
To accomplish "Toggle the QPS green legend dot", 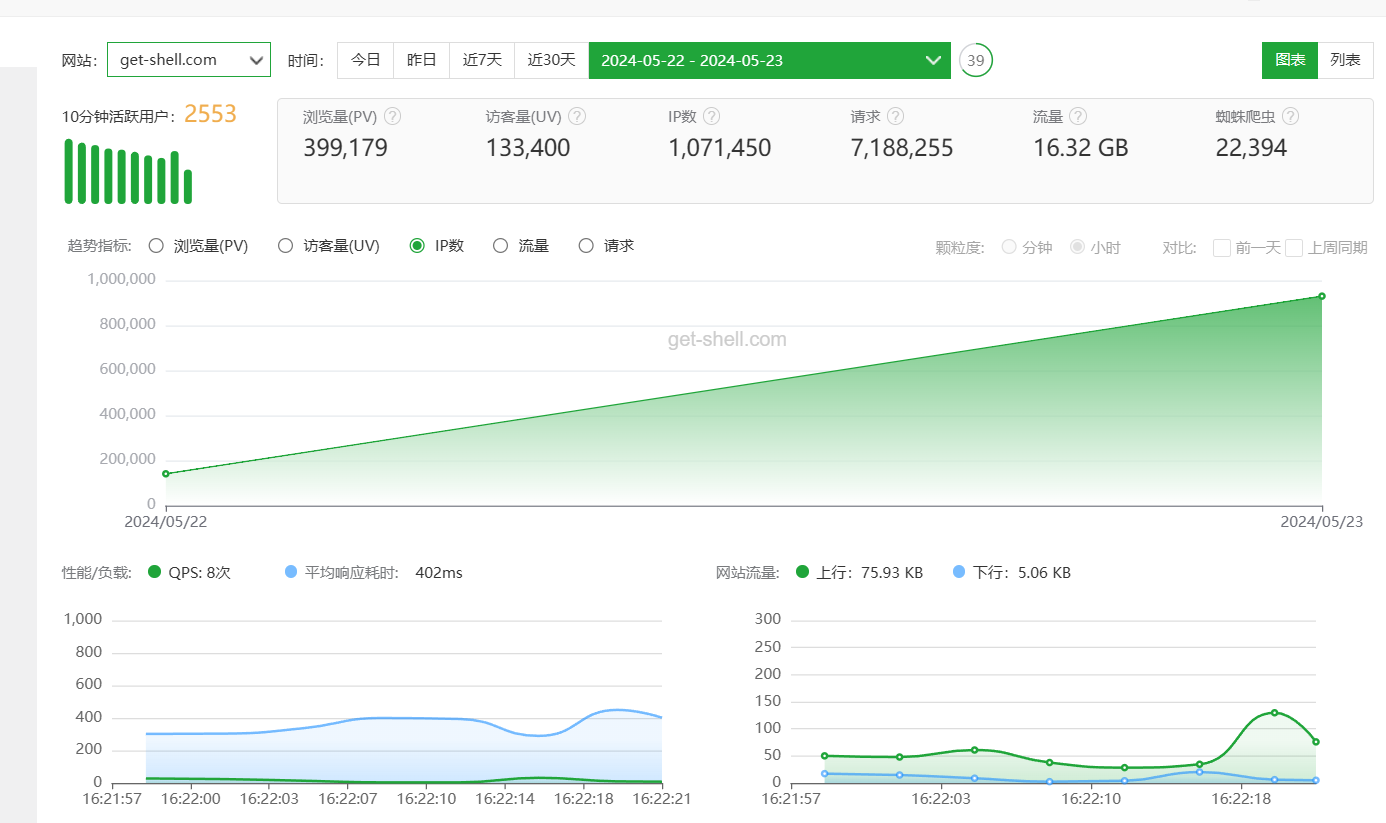I will tap(154, 572).
